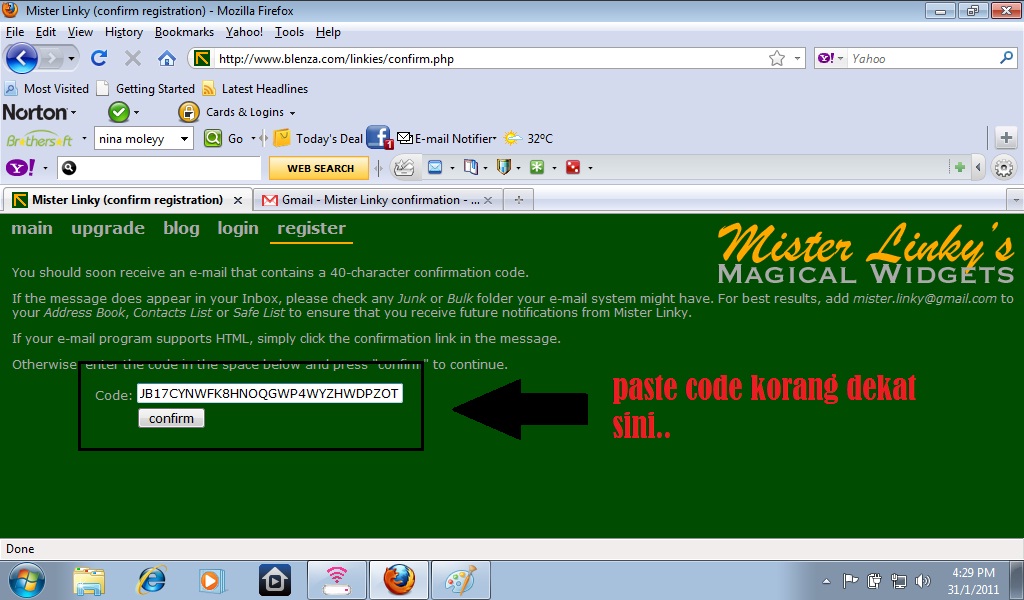The image size is (1024, 600).
Task: Click the green asterisk toolbar icon
Action: click(537, 168)
